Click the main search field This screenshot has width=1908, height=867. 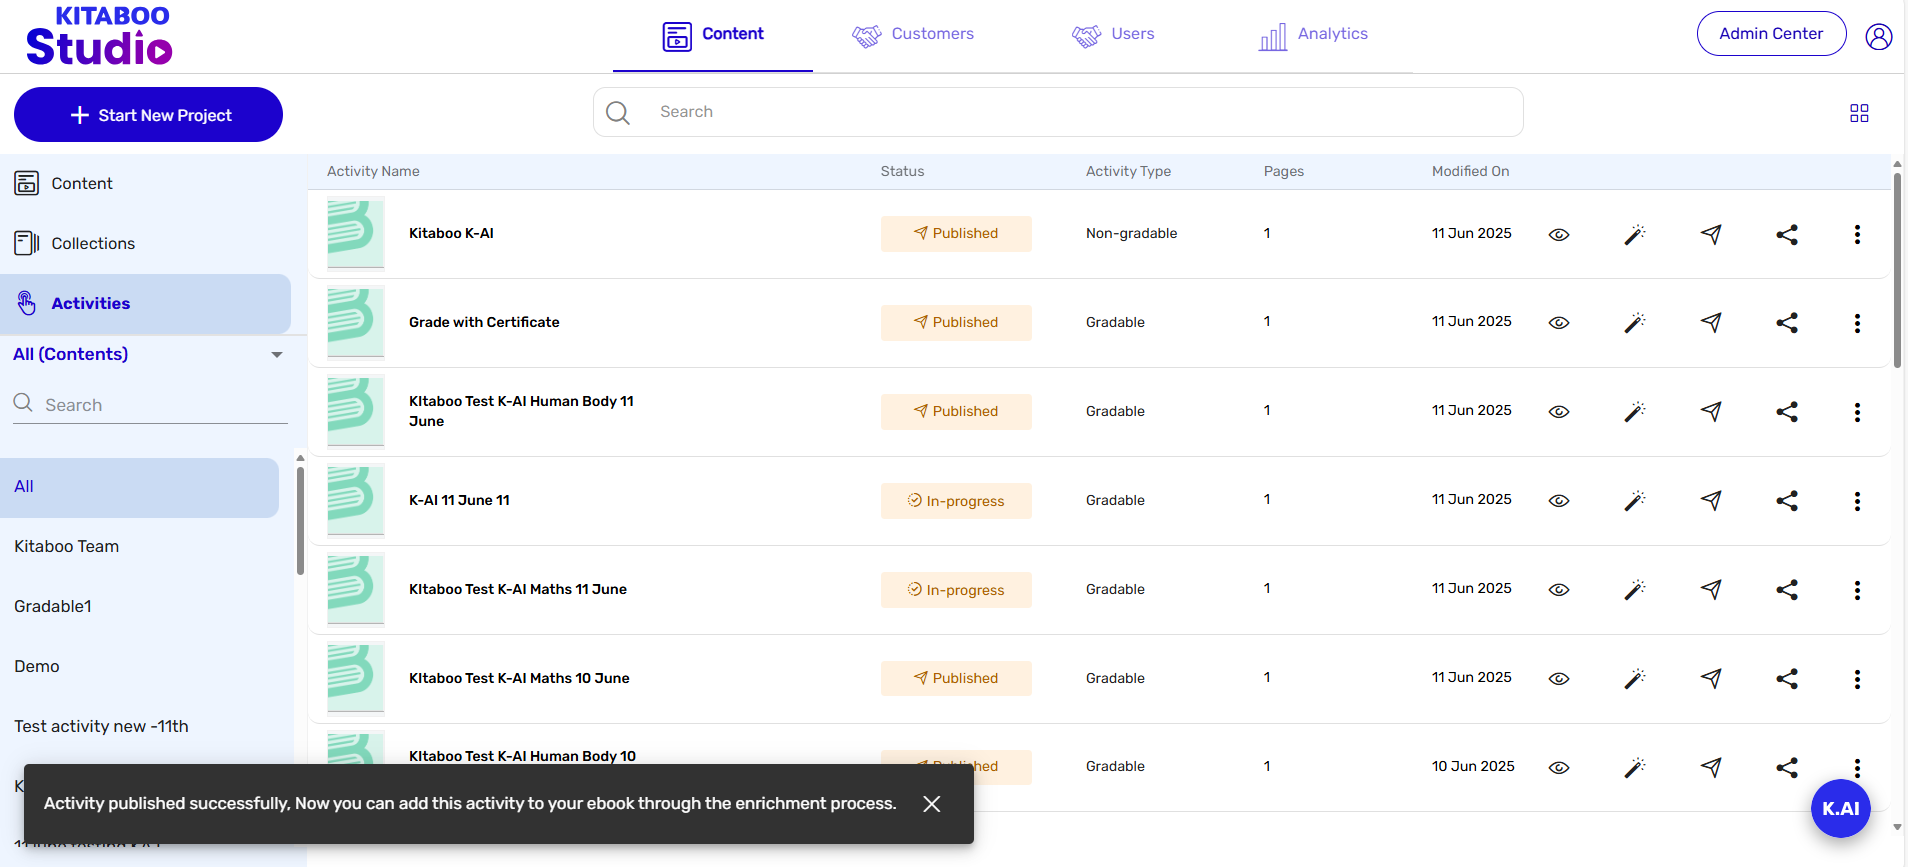coord(1058,112)
